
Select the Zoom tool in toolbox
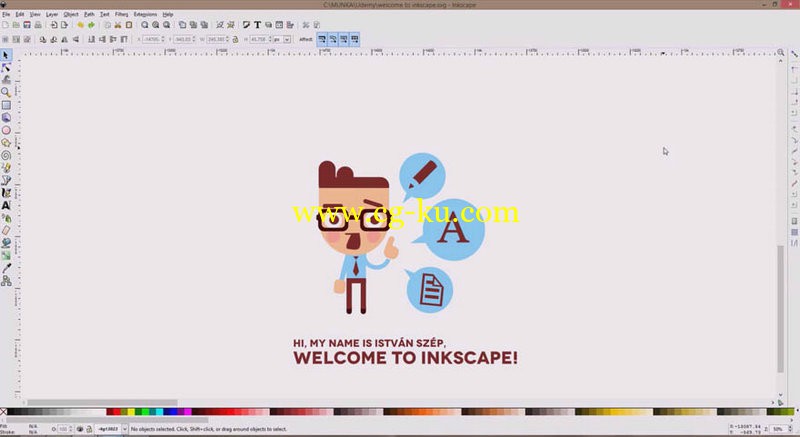click(x=6, y=92)
